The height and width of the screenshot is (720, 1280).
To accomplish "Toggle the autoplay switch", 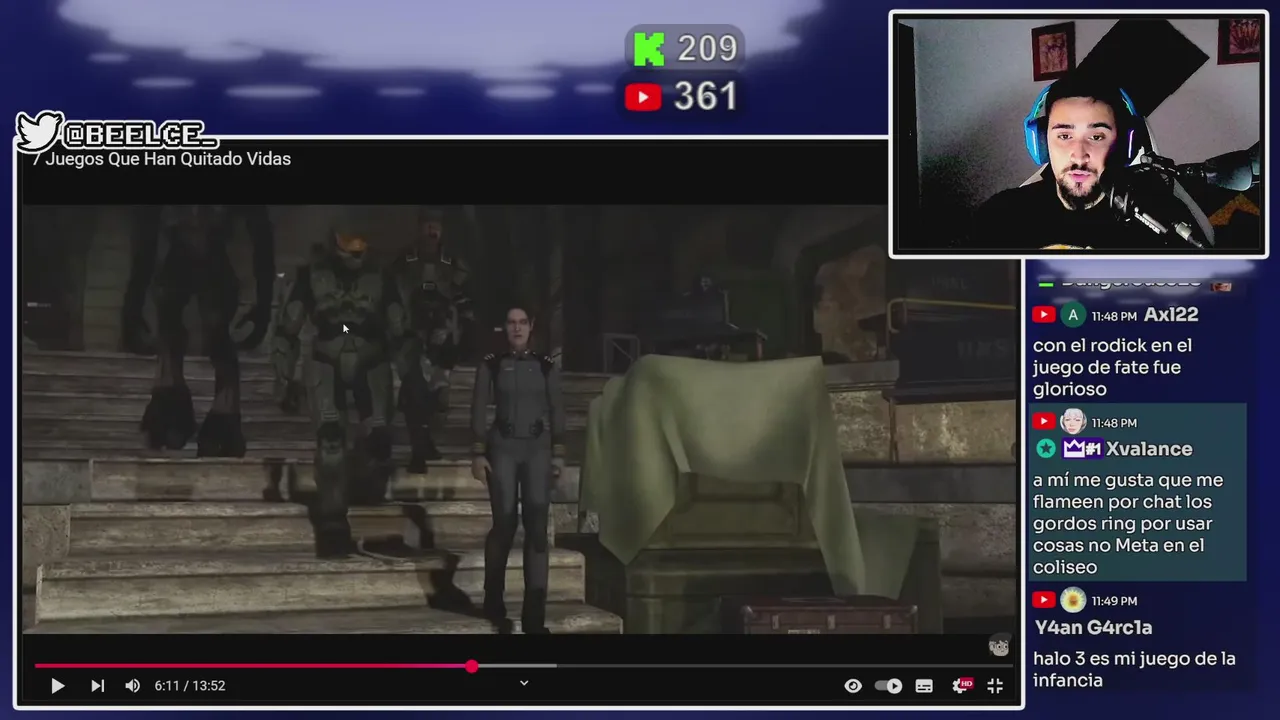I will (888, 686).
